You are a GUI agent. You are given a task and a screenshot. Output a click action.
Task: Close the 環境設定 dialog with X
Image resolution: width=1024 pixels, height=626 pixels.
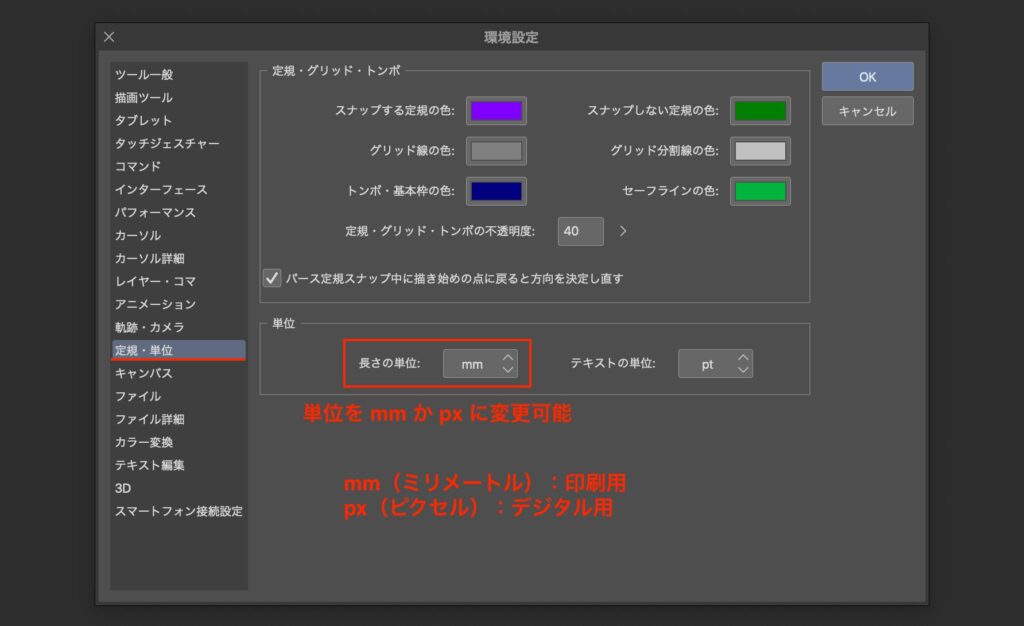109,37
